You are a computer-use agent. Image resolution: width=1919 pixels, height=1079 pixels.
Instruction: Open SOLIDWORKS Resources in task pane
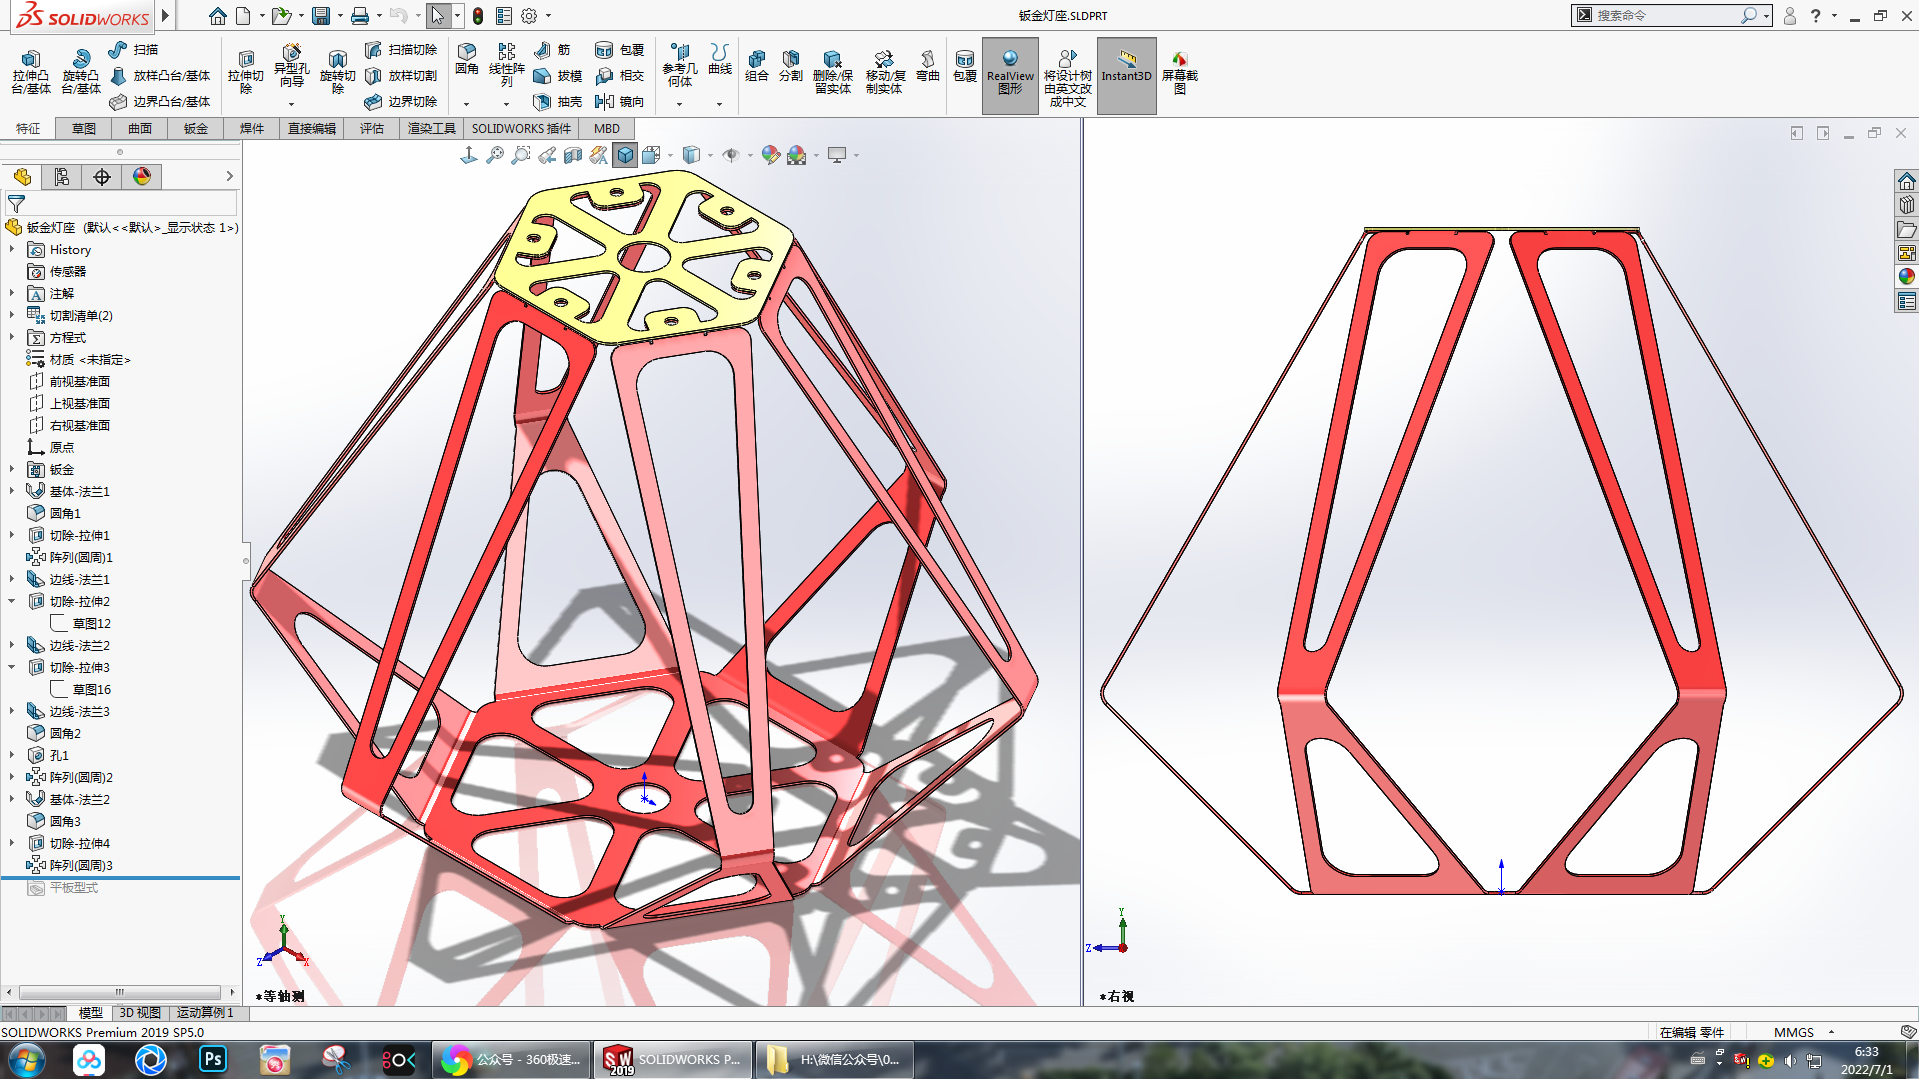1907,181
